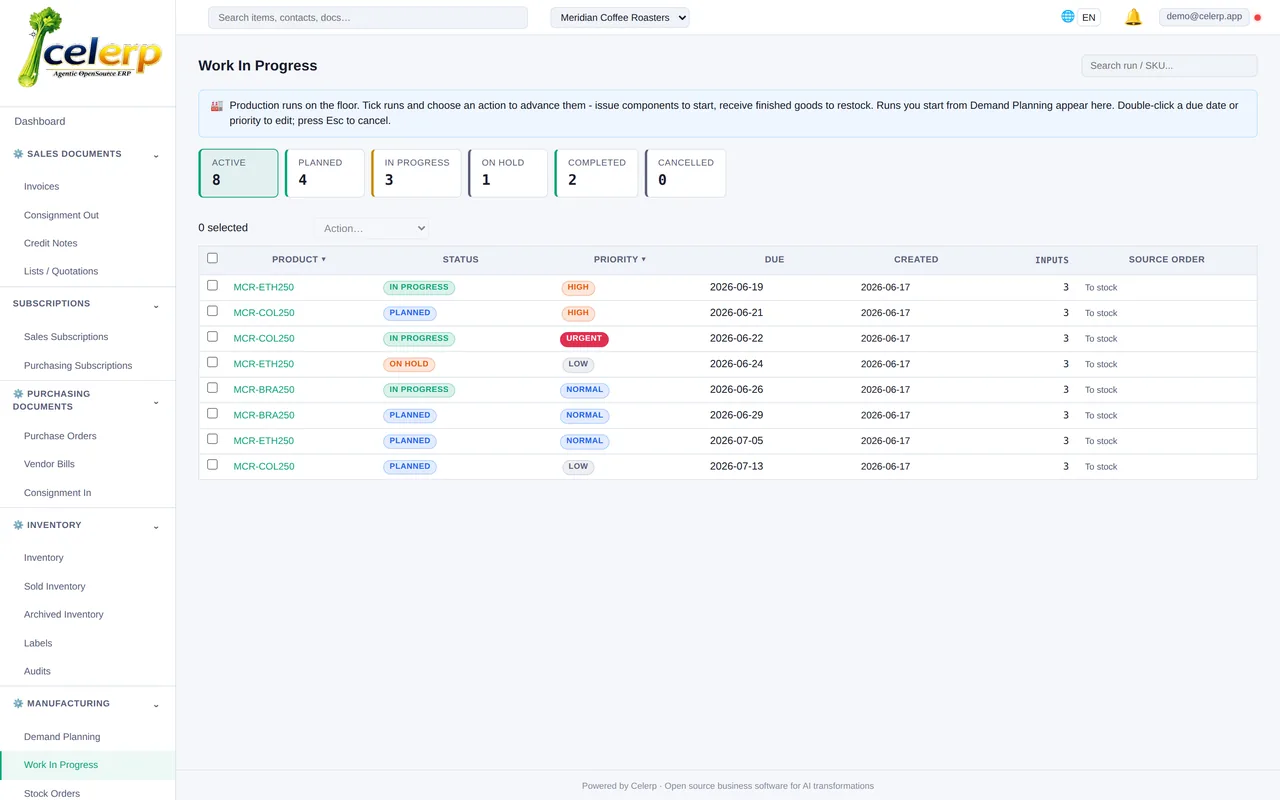This screenshot has width=1280, height=800.
Task: Filter by the In Progress status card
Action: click(x=416, y=173)
